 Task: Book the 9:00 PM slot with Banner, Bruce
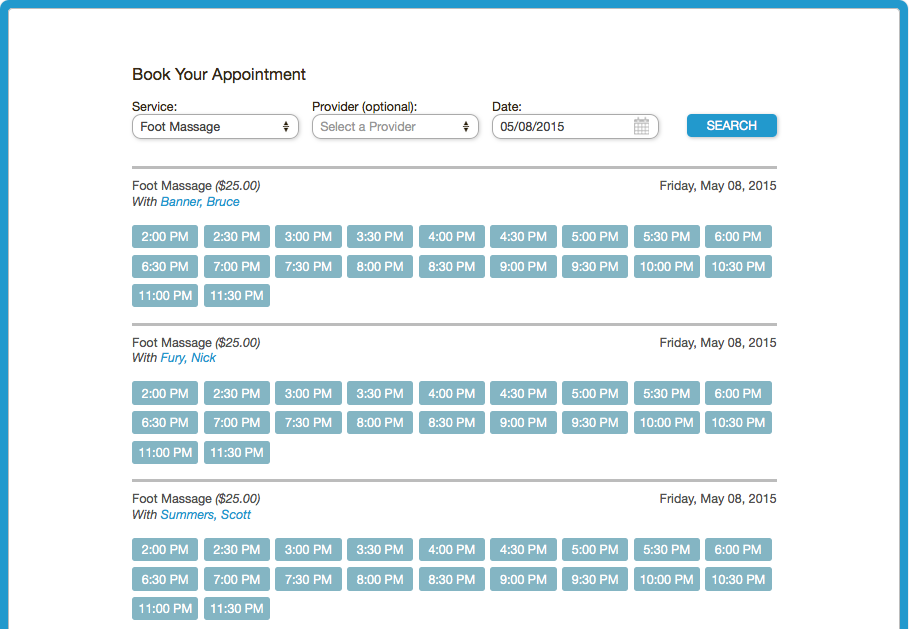coord(523,266)
